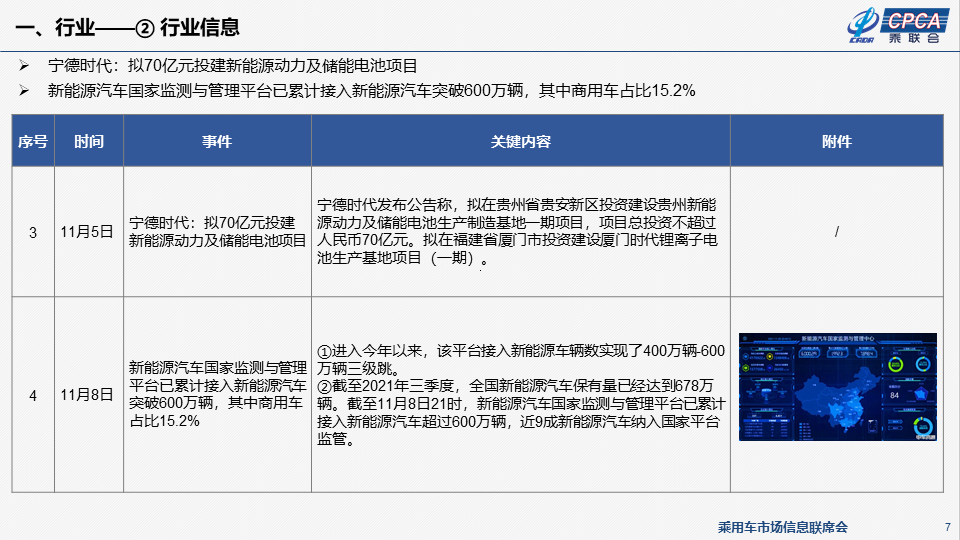Select the 附件 column header
The width and height of the screenshot is (960, 540).
coord(836,141)
